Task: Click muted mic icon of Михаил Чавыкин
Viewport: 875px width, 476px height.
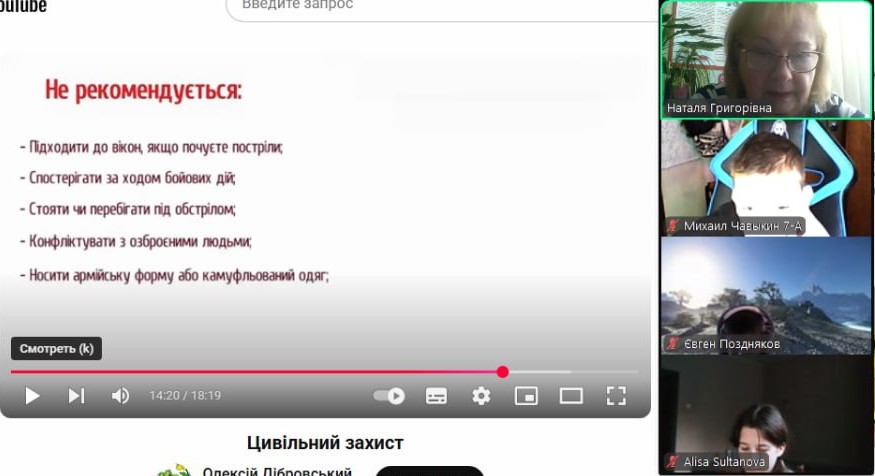Action: pos(672,225)
